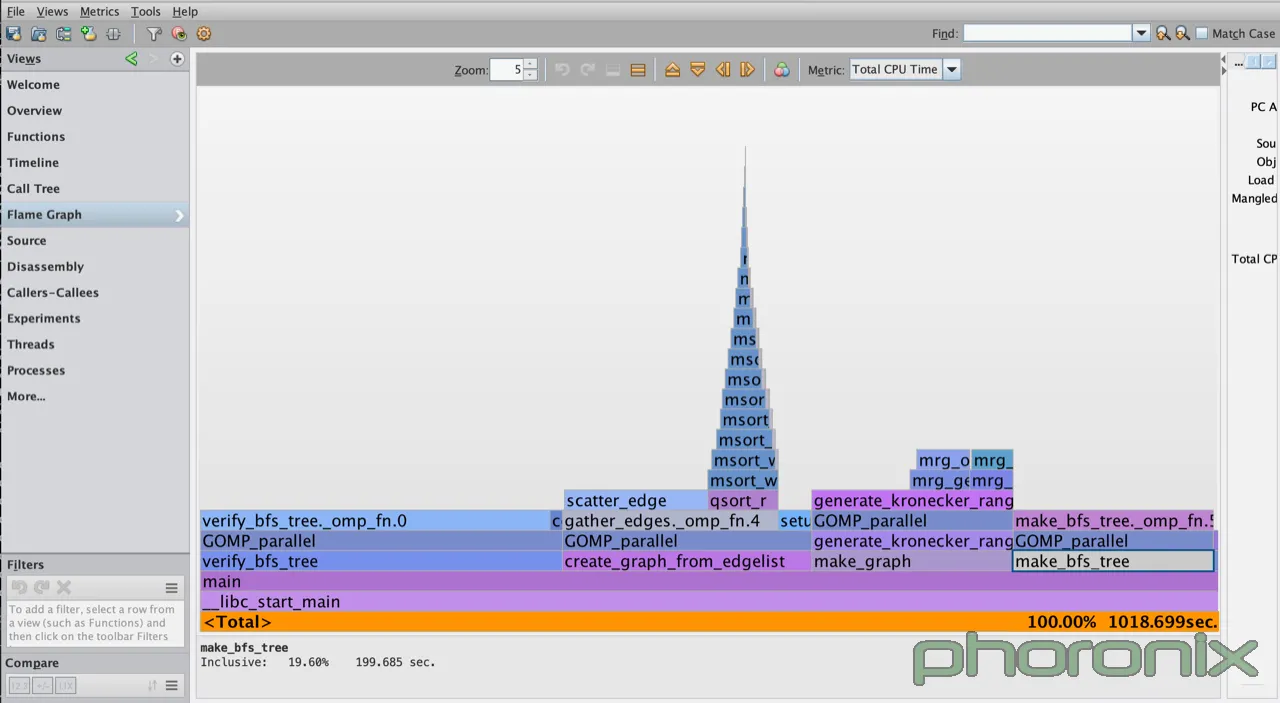Click the Find text input field
The width and height of the screenshot is (1280, 703).
point(1048,33)
